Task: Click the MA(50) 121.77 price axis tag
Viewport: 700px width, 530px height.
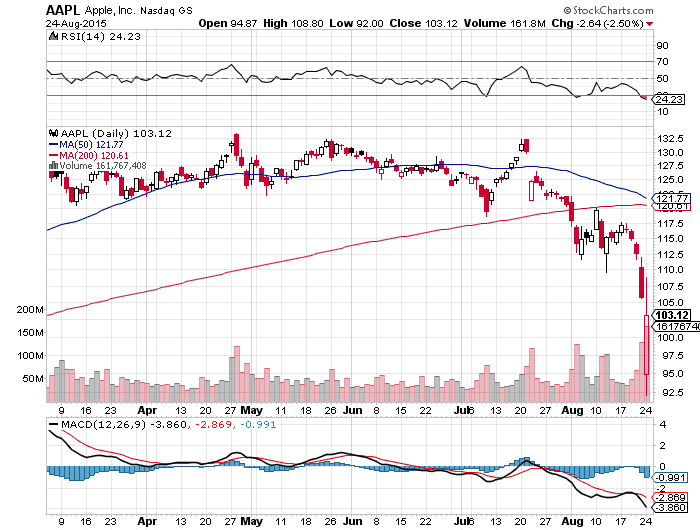Action: 668,199
